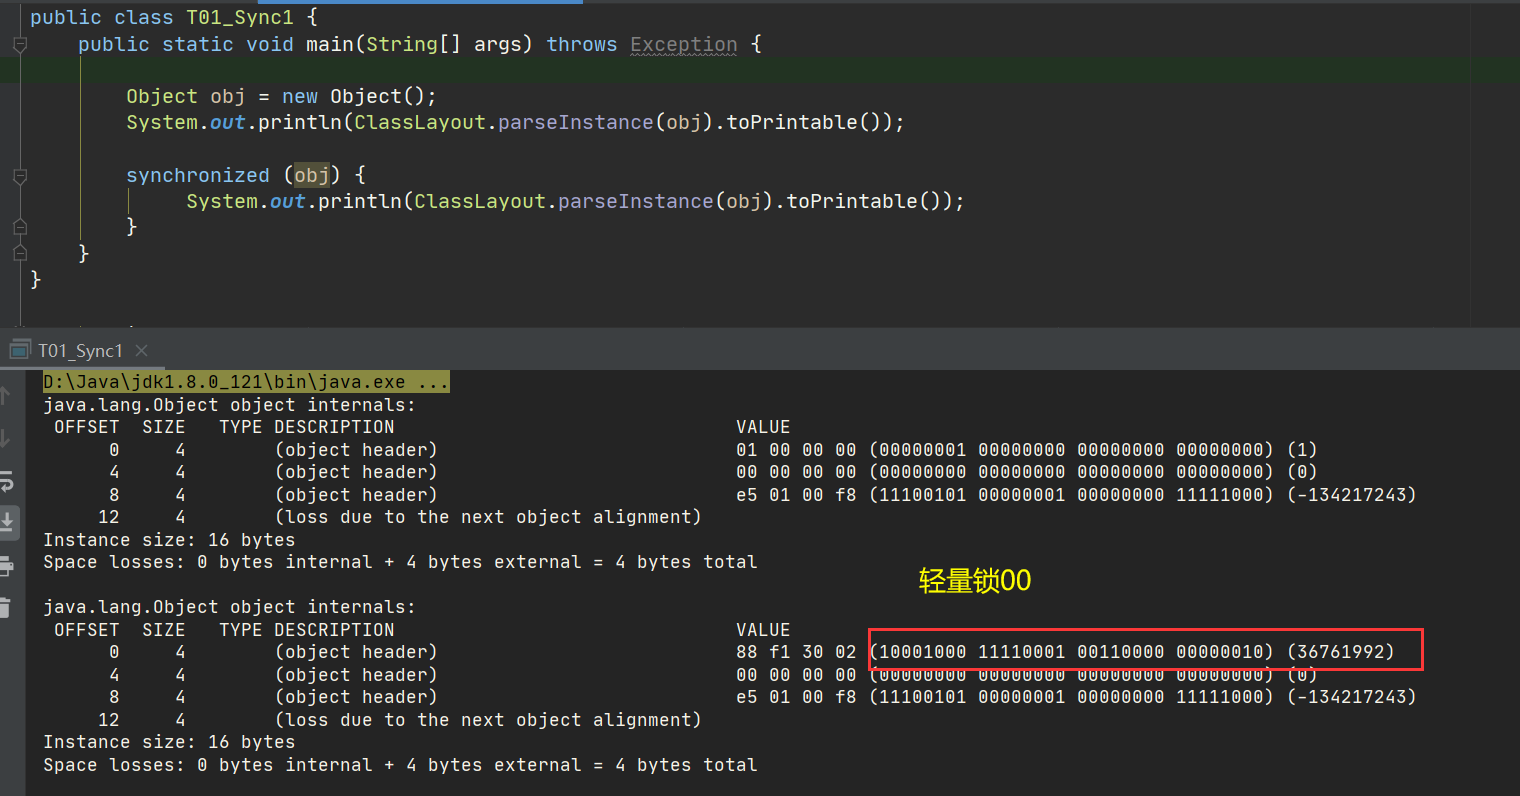Click the '(36761992)' decimal value
Viewport: 1520px width, 796px height.
coord(1341,652)
